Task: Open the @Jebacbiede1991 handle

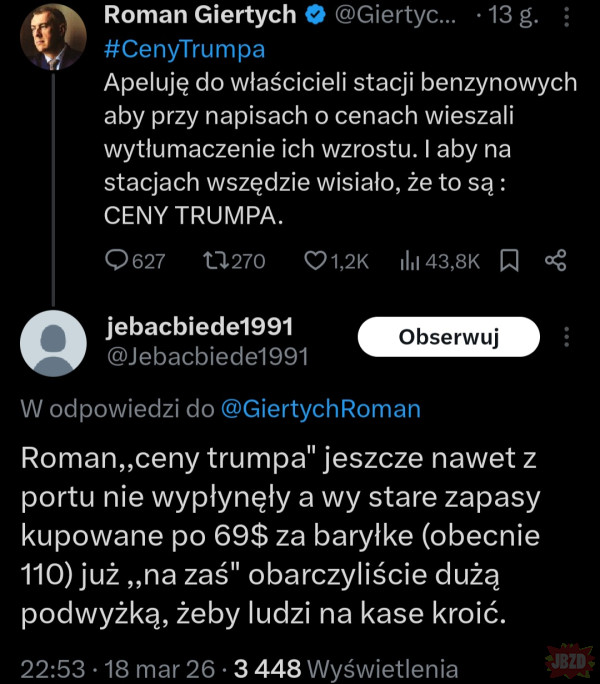Action: point(207,357)
